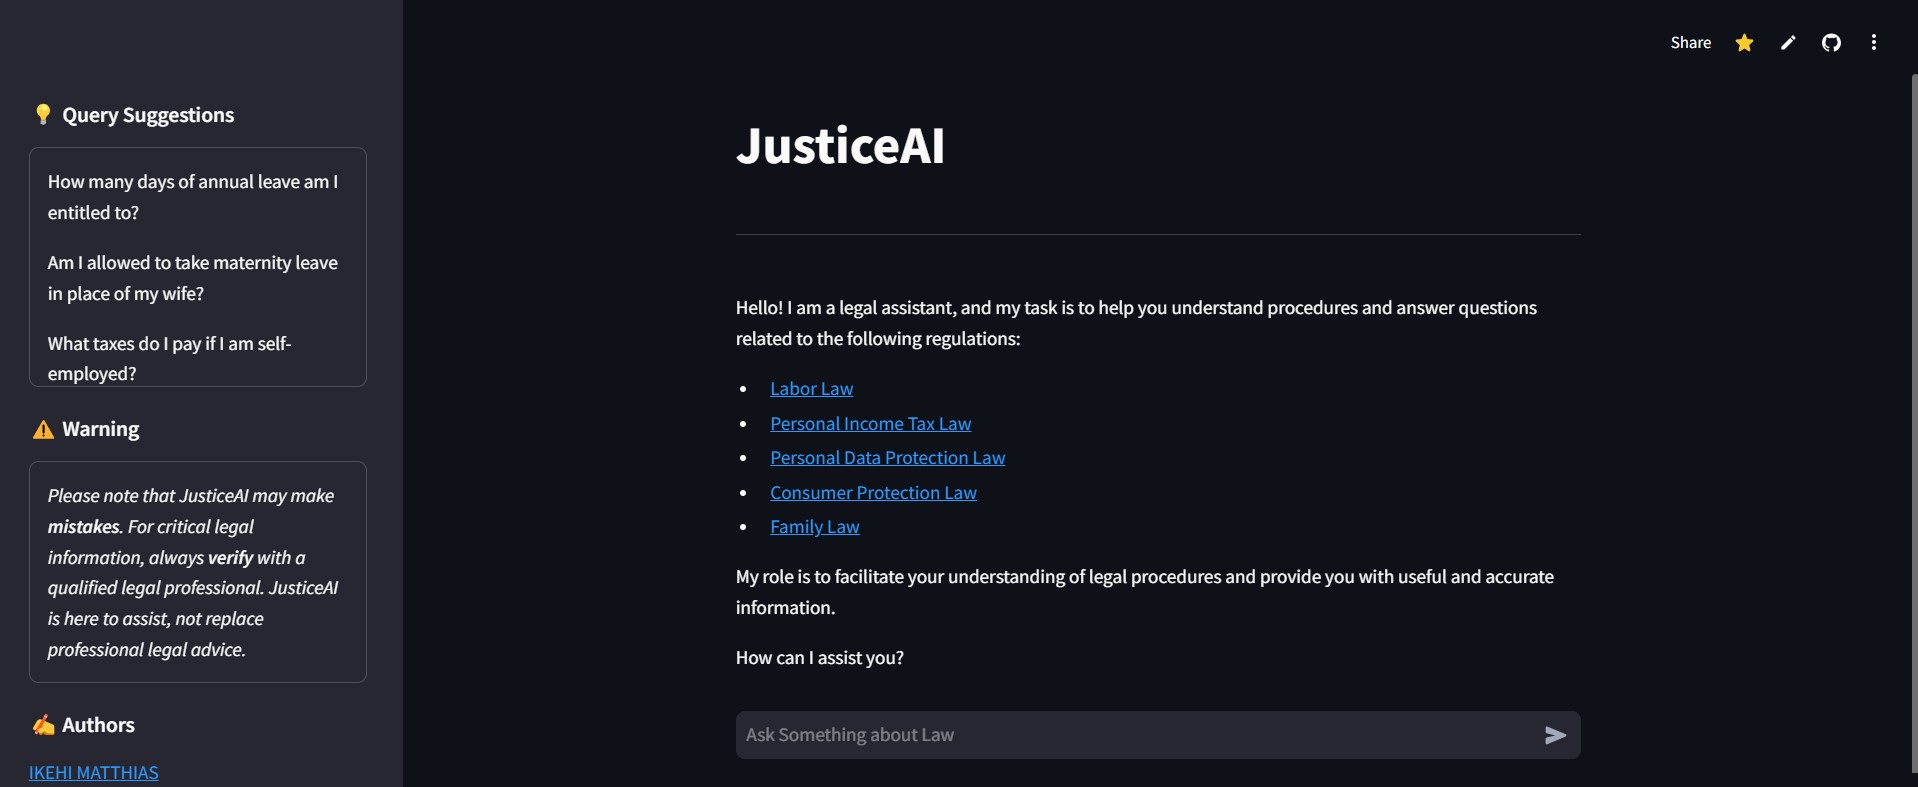Click the star favorite icon
Image resolution: width=1918 pixels, height=787 pixels.
(1744, 42)
